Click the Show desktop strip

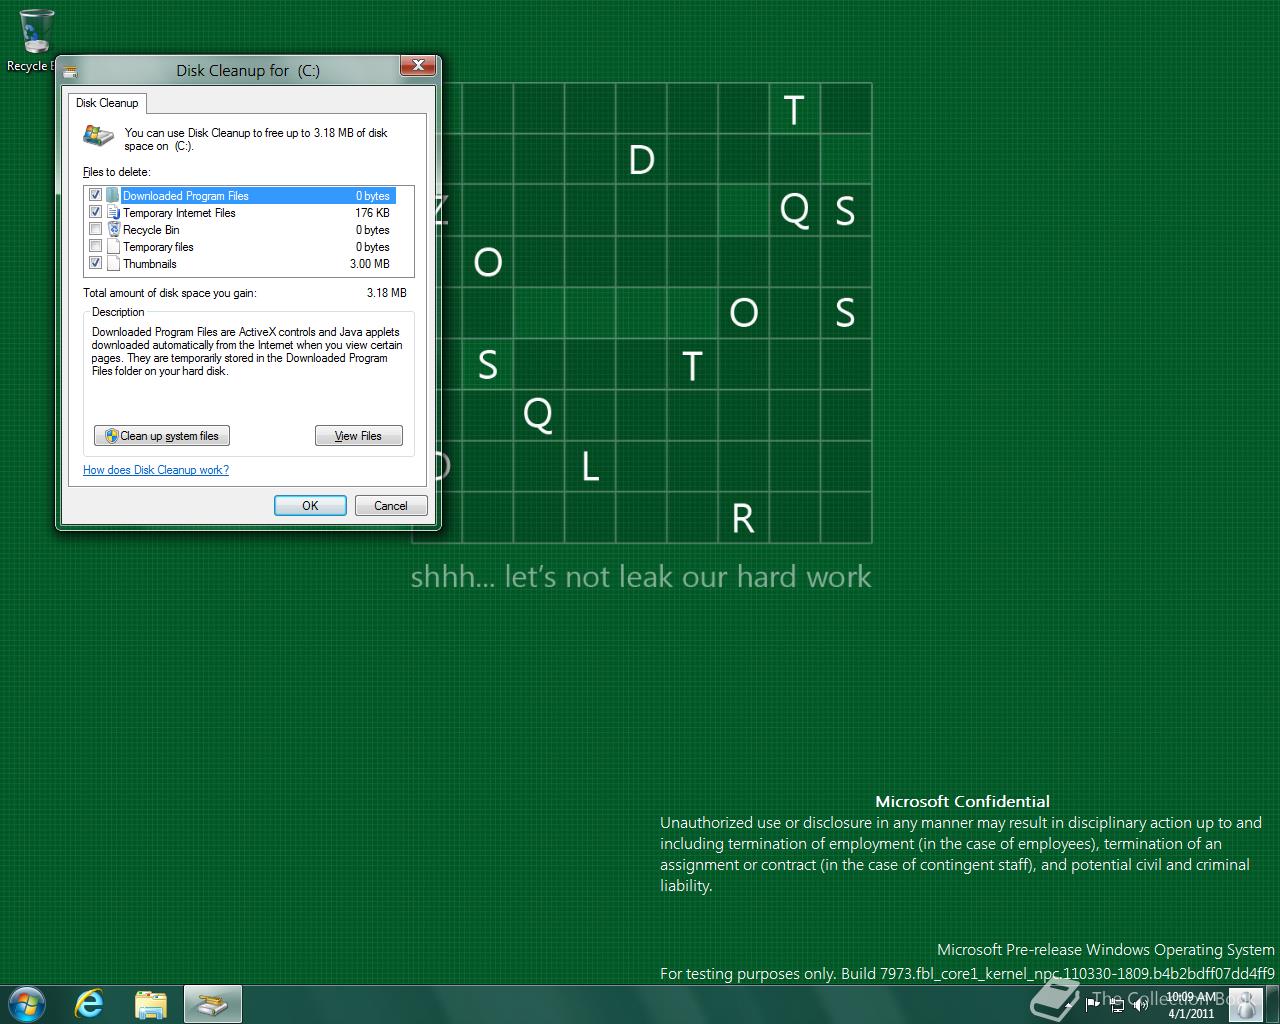coord(1272,1004)
